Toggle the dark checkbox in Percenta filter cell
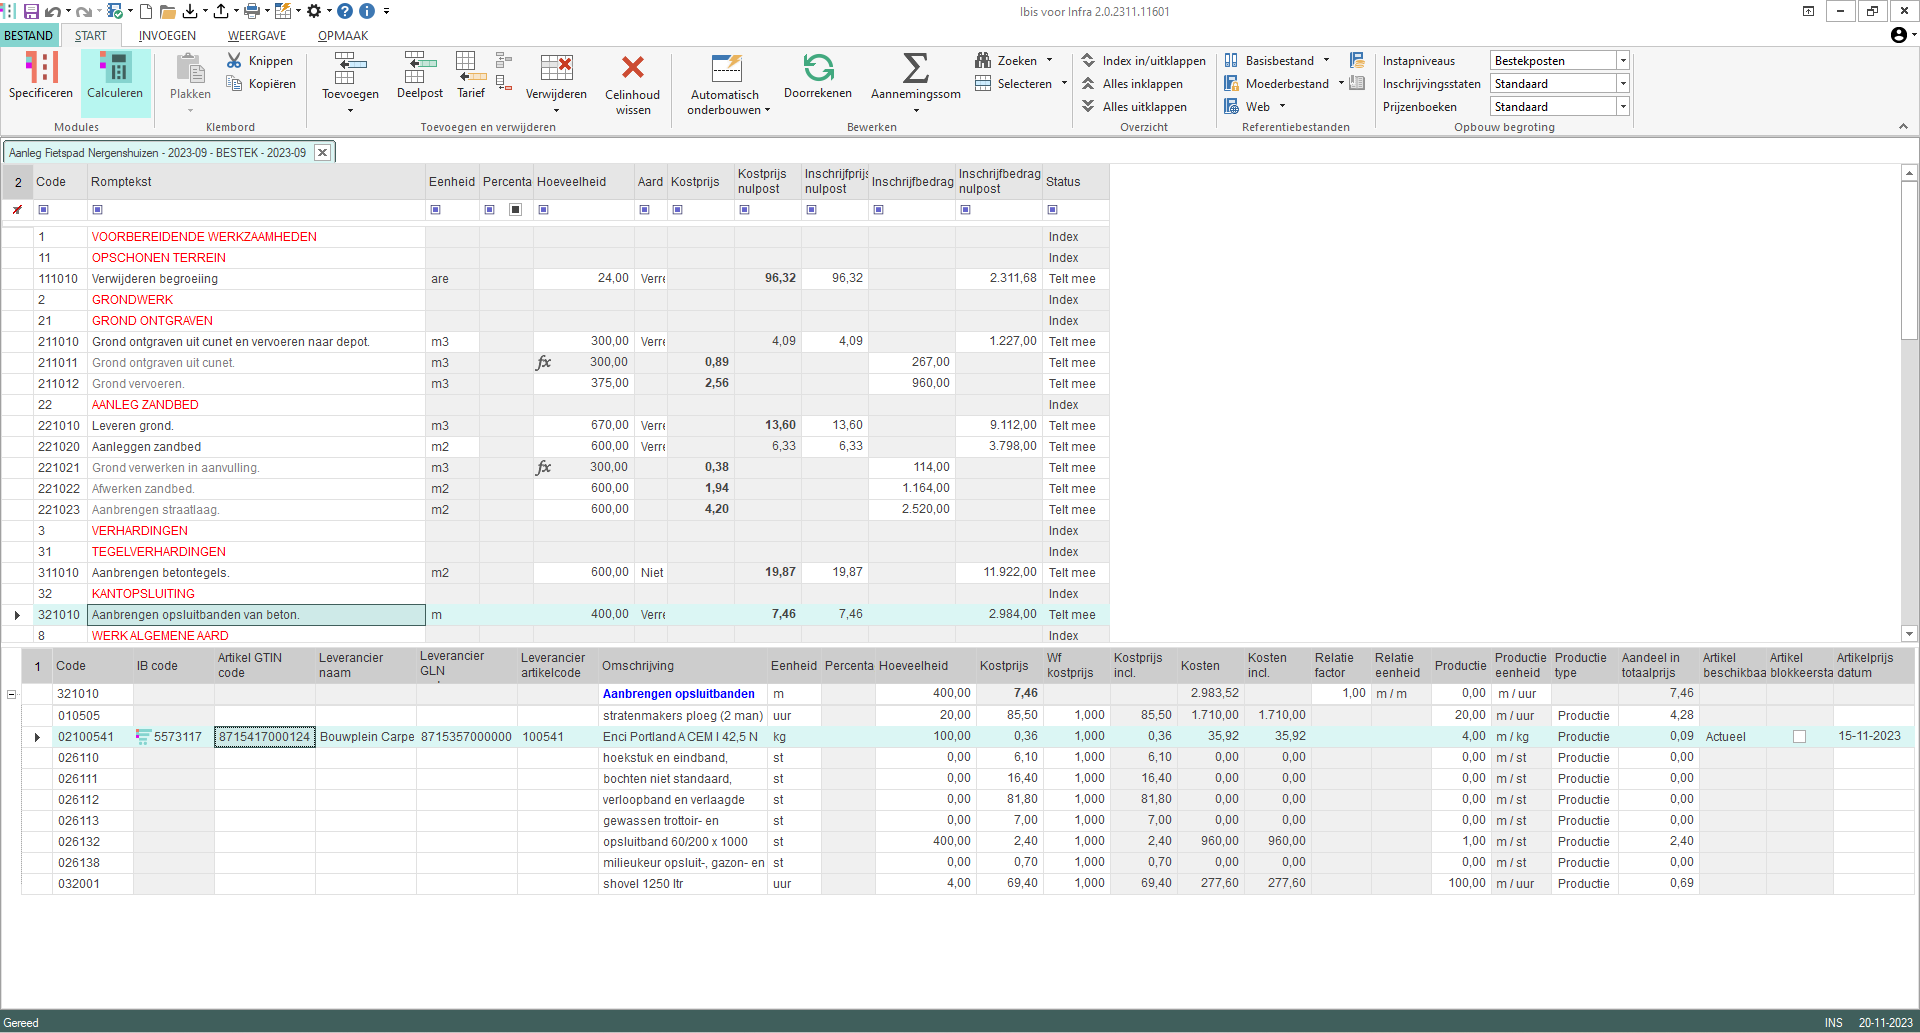 click(x=516, y=210)
